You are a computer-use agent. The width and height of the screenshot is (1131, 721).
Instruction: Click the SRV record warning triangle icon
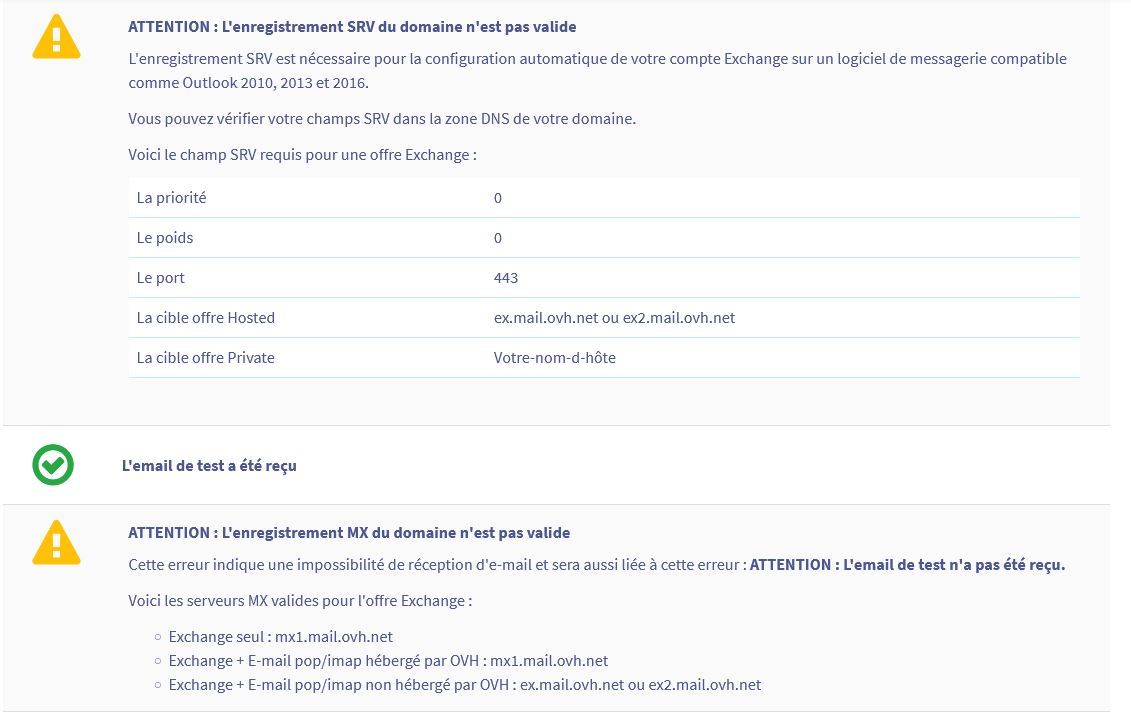coord(56,37)
